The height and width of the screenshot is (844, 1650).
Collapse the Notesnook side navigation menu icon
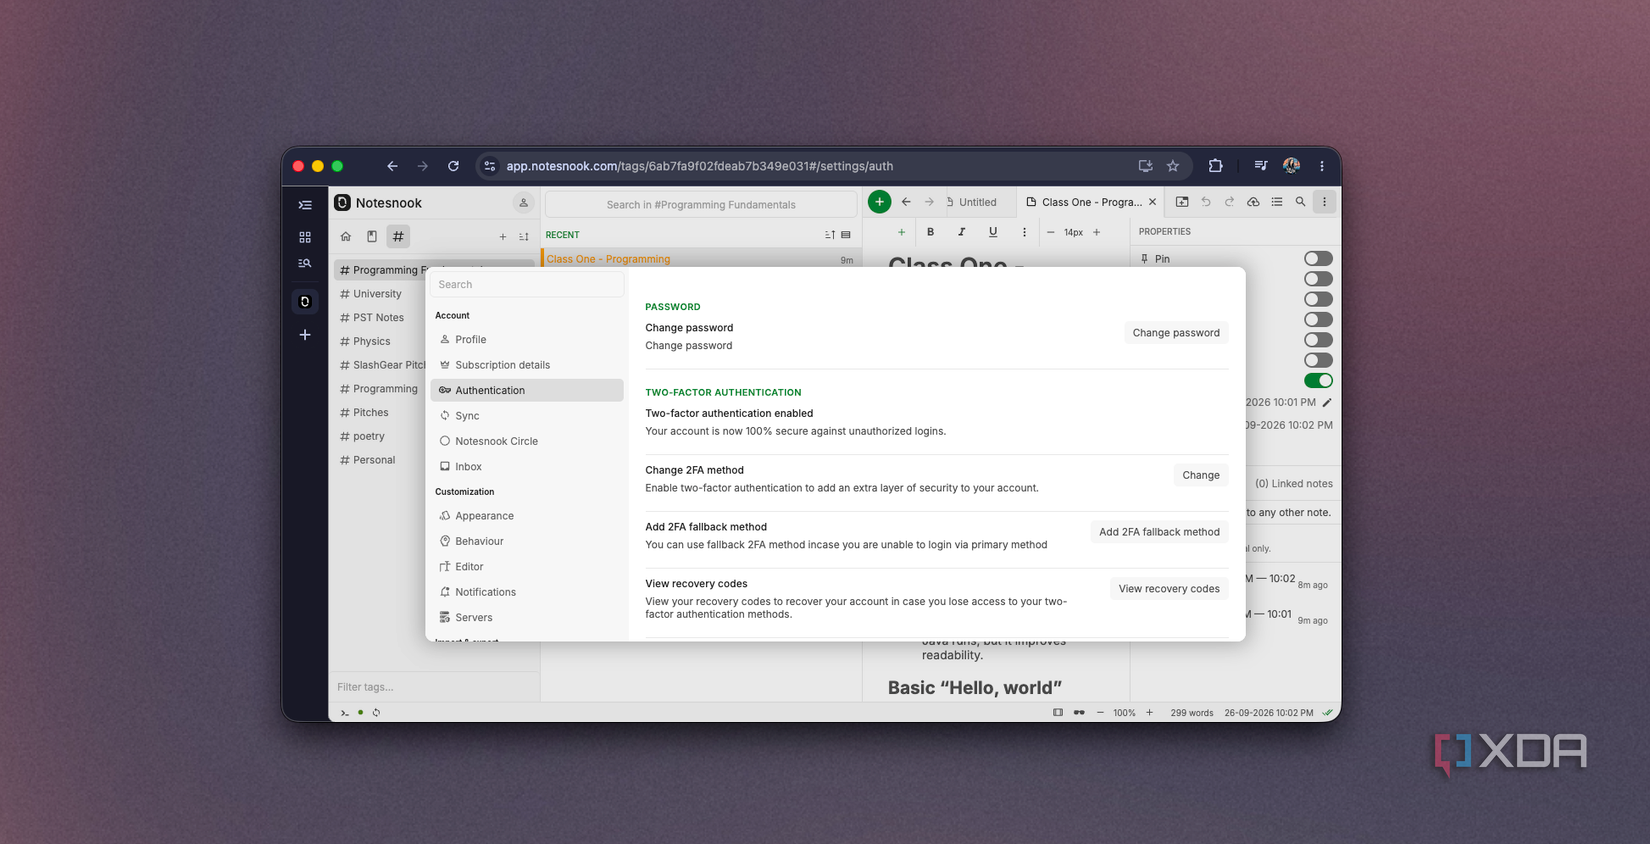[305, 205]
